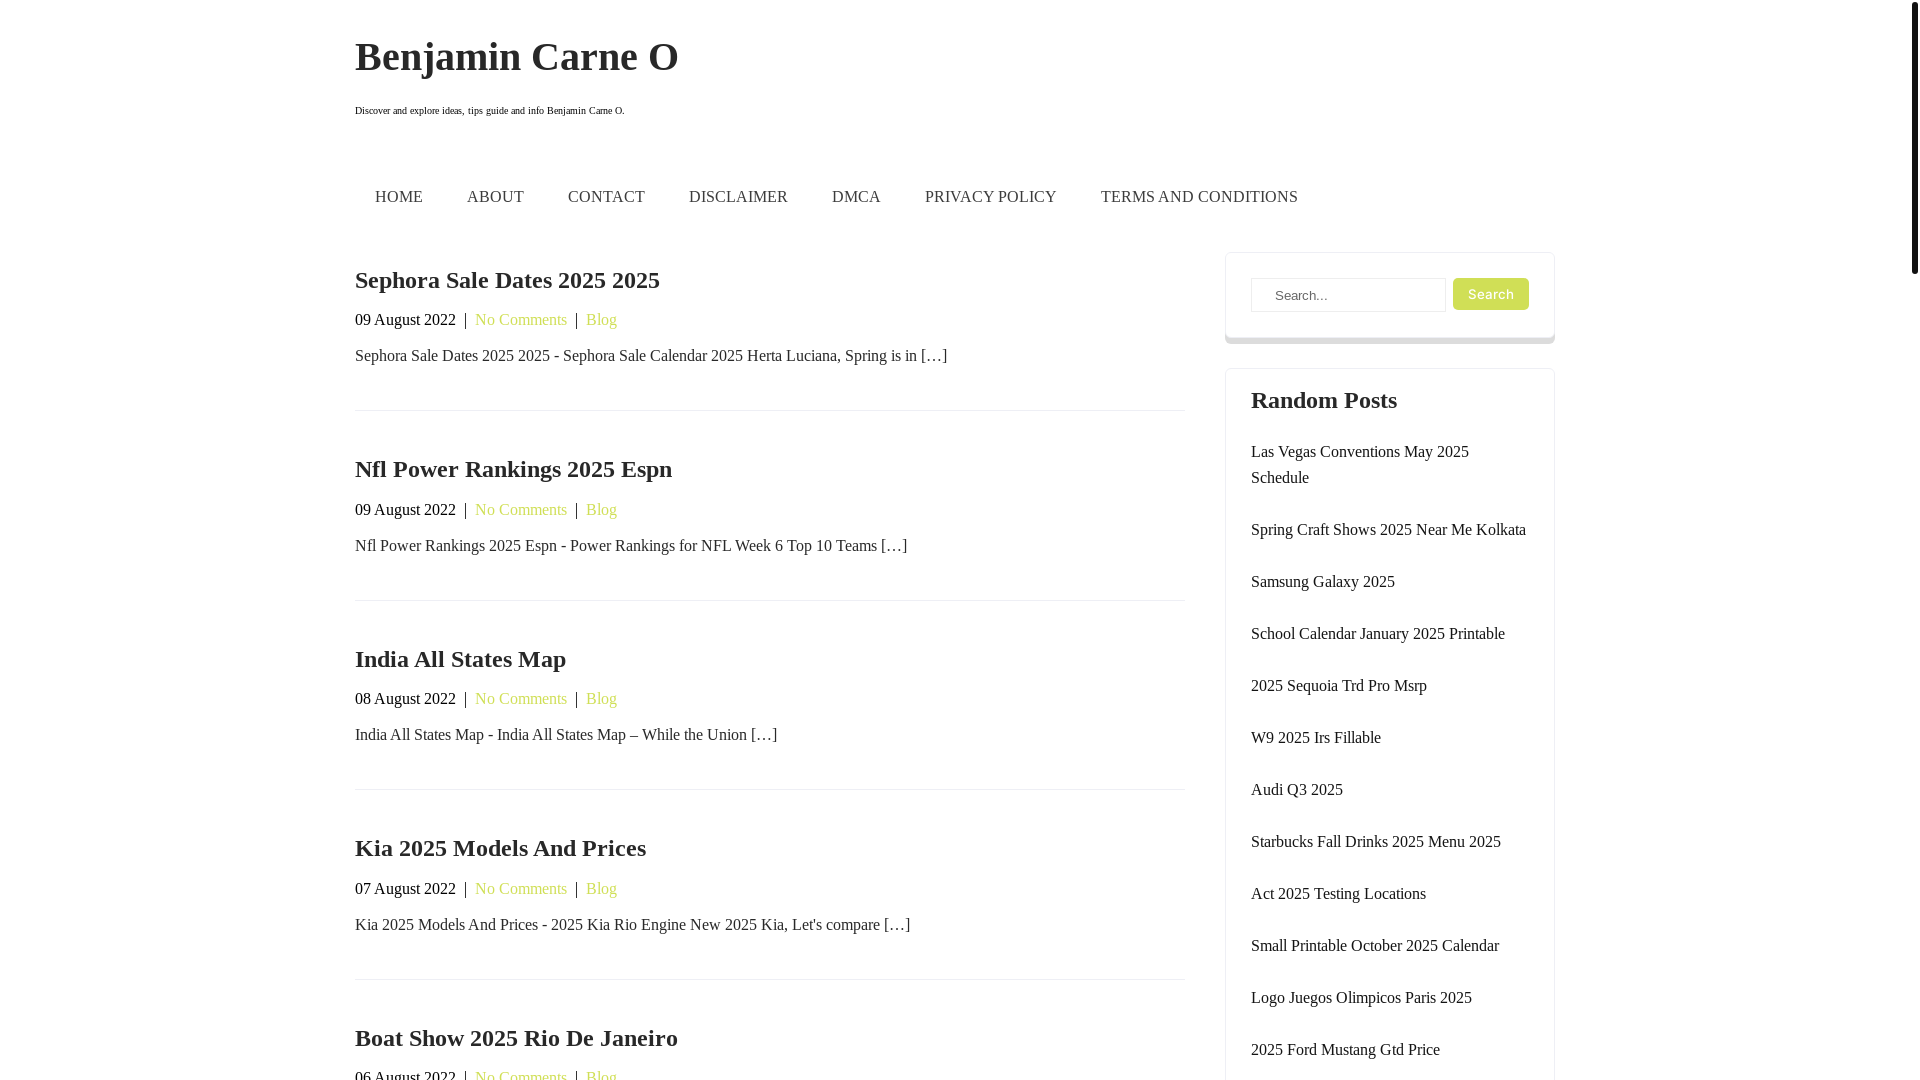The width and height of the screenshot is (1920, 1080).
Task: Go to the HOME menu item
Action: (x=399, y=197)
